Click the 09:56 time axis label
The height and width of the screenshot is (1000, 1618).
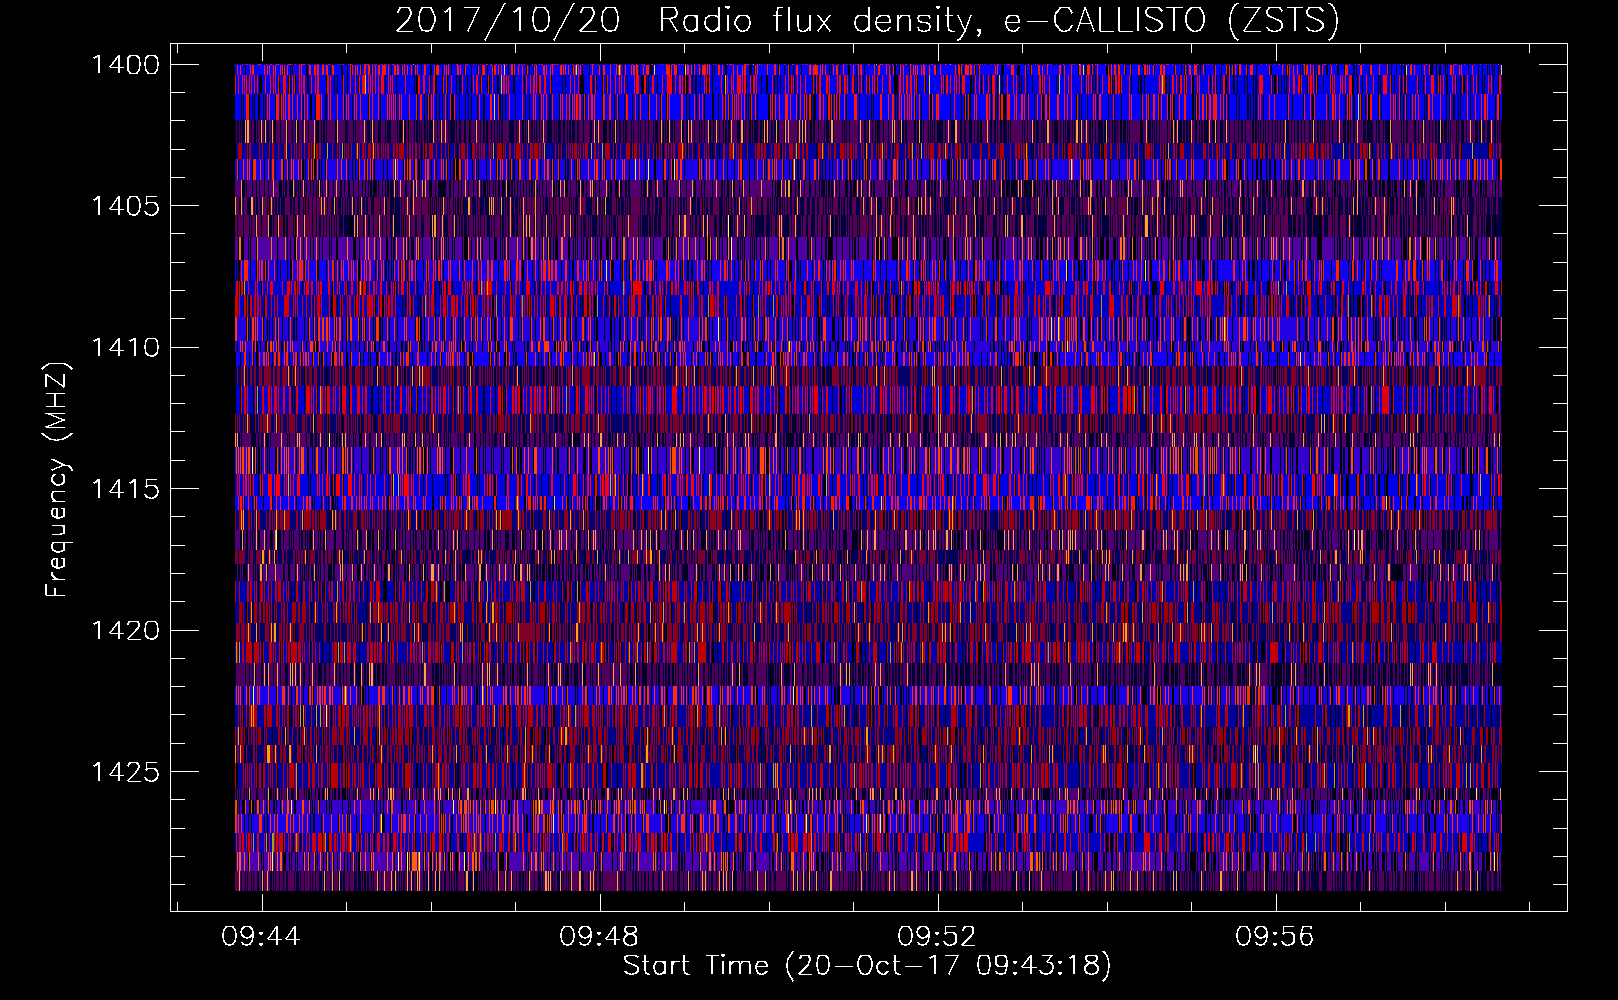pos(1275,937)
